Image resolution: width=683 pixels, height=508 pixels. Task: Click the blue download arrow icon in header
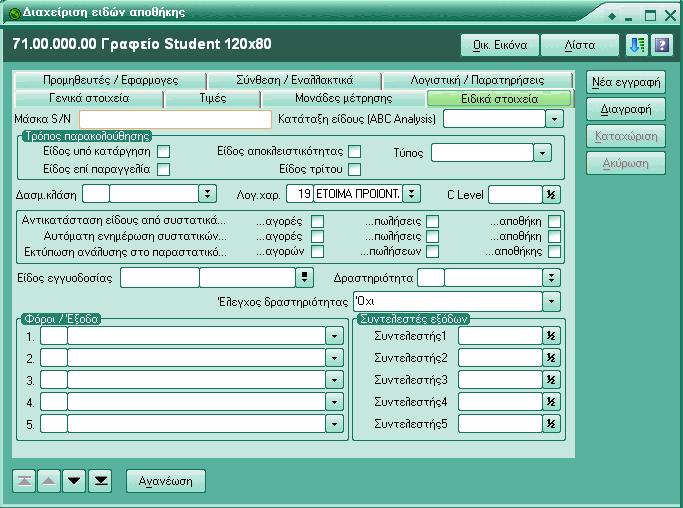tap(636, 45)
